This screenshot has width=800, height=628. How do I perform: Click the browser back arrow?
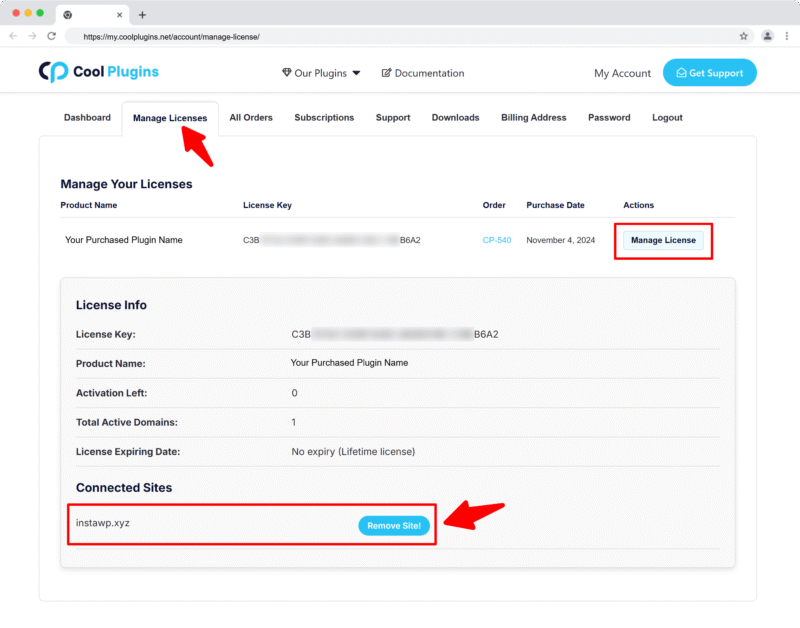pos(13,36)
